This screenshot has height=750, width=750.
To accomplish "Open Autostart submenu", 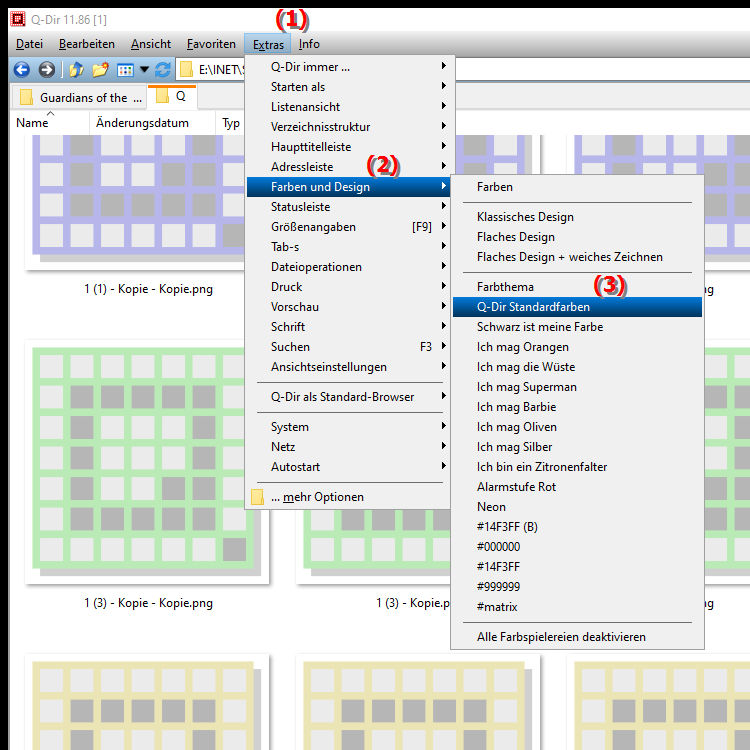I will [x=348, y=467].
